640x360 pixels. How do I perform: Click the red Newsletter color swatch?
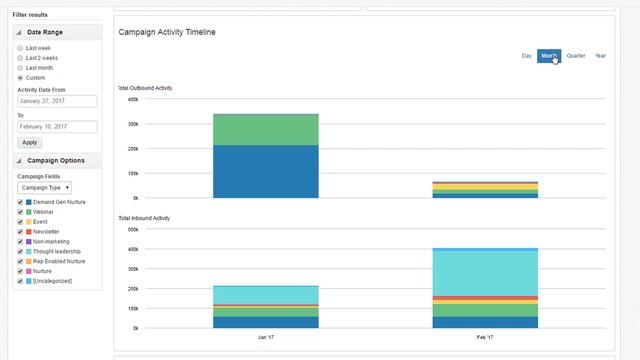[x=29, y=232]
